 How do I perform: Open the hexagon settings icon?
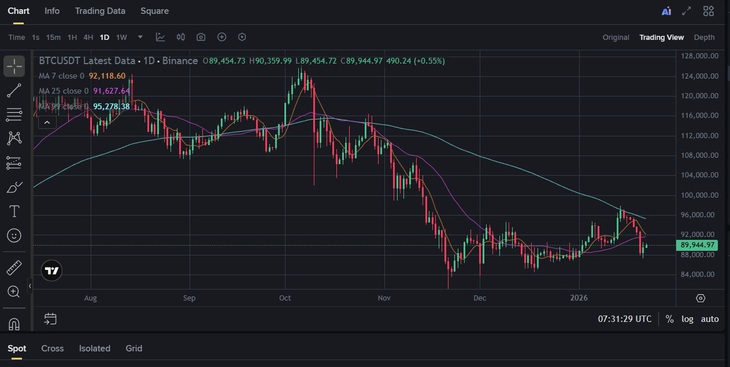pos(242,37)
